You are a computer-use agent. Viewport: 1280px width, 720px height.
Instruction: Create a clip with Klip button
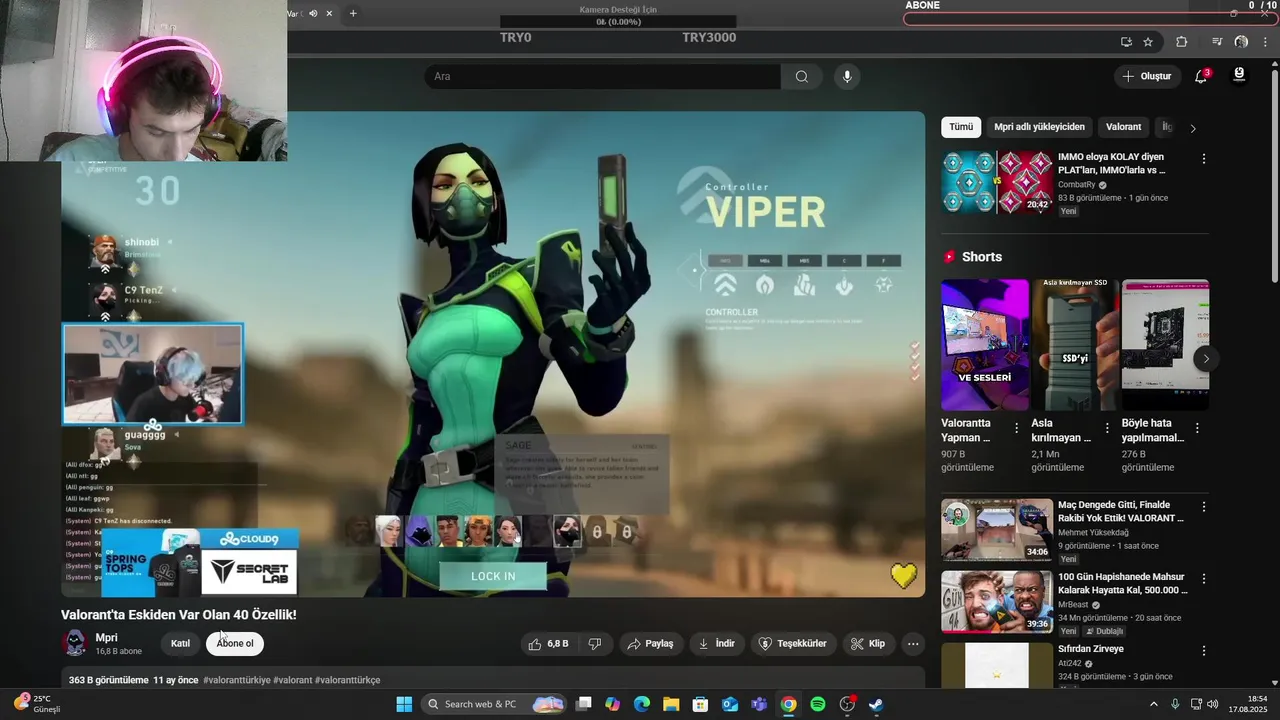point(868,644)
